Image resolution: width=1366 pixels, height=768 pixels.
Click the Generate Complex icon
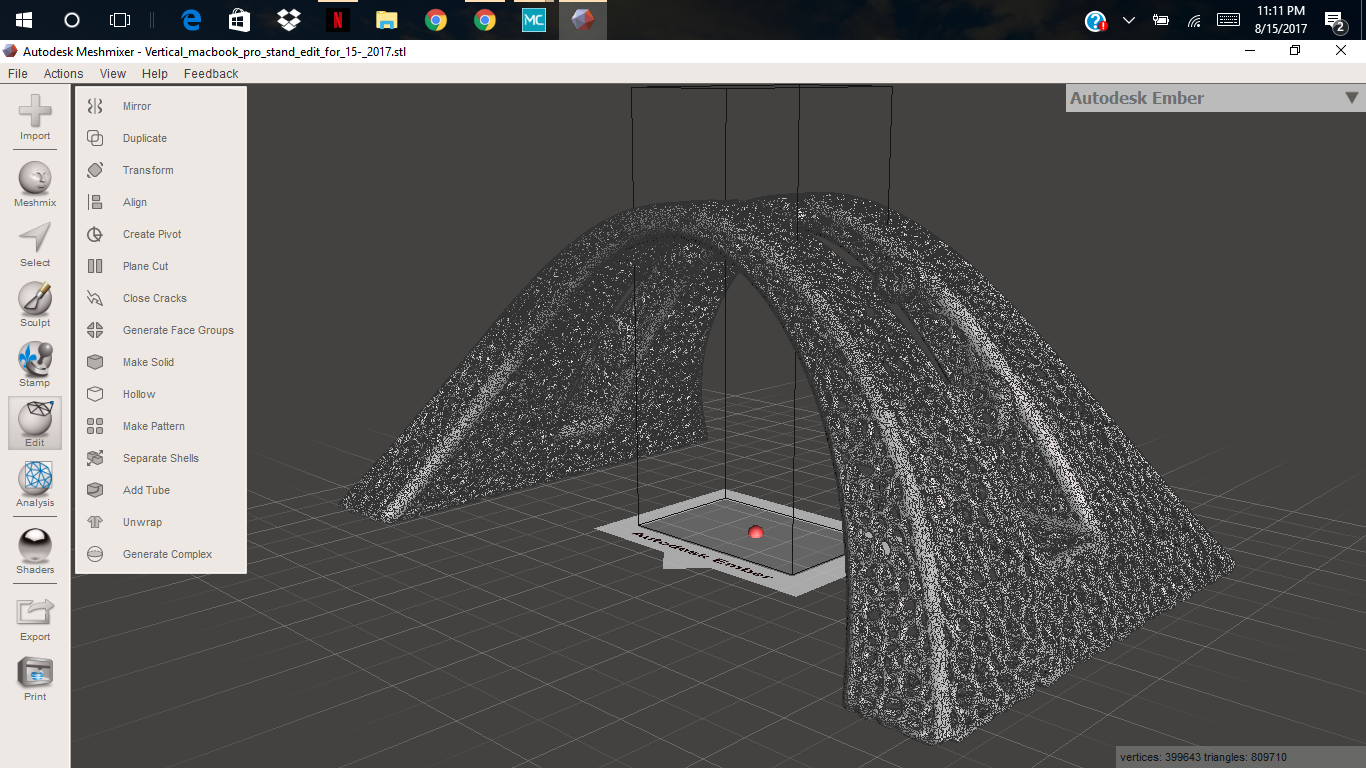95,554
